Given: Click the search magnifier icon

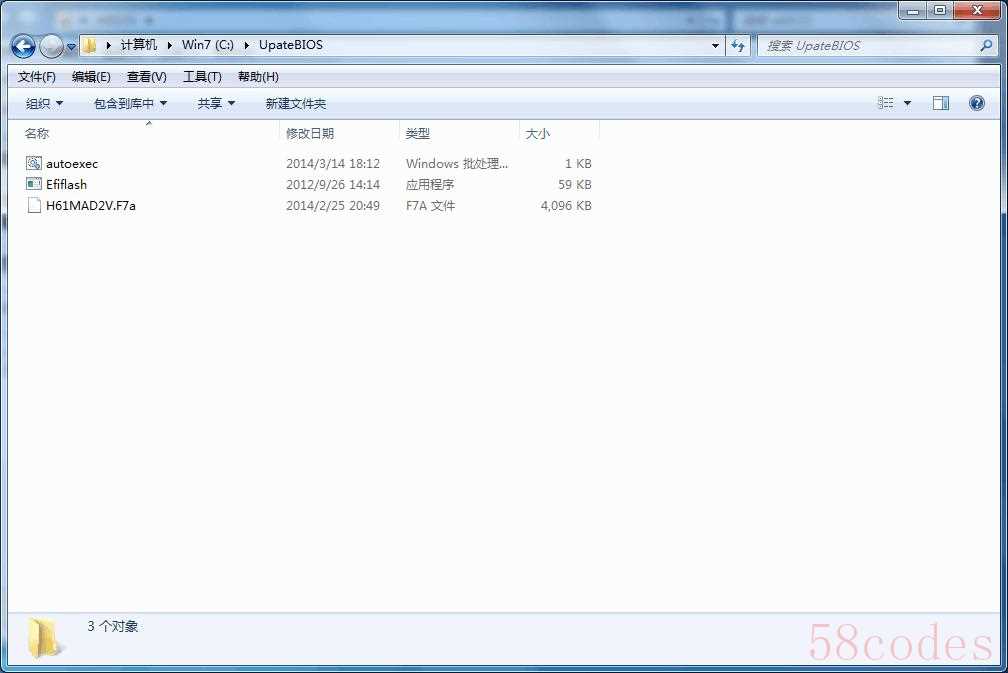Looking at the screenshot, I should tap(986, 45).
